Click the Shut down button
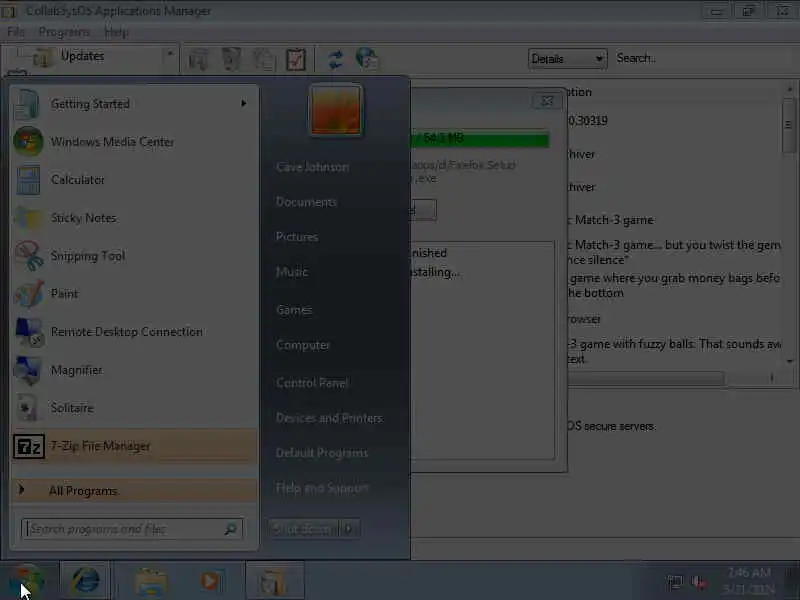 coord(304,529)
